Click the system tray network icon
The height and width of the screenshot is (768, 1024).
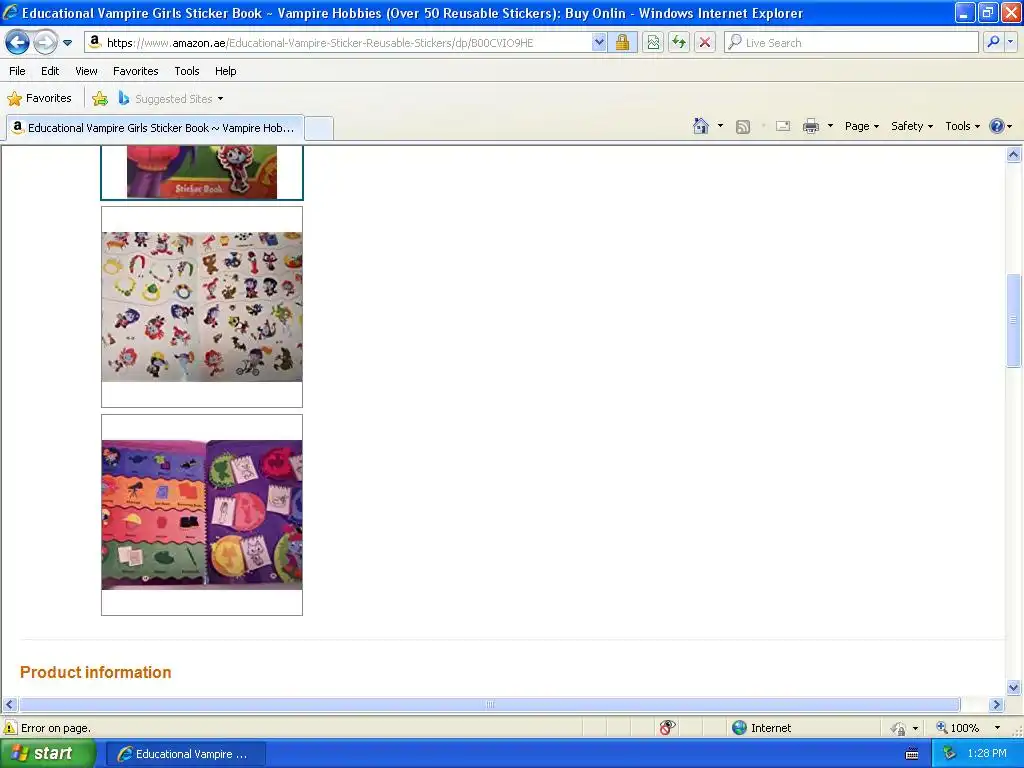(950, 754)
